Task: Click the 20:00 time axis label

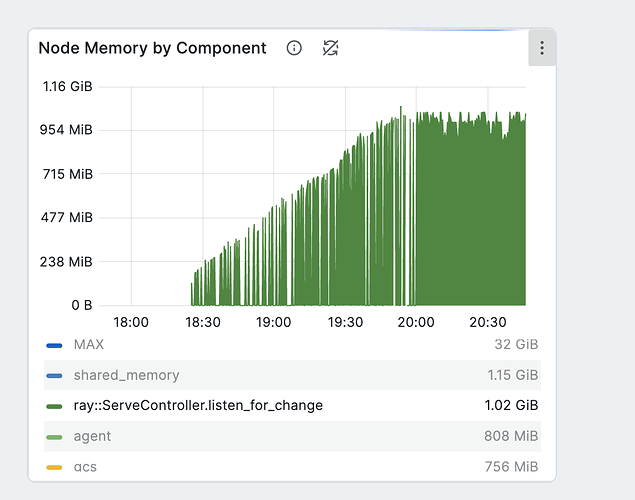Action: (x=416, y=323)
